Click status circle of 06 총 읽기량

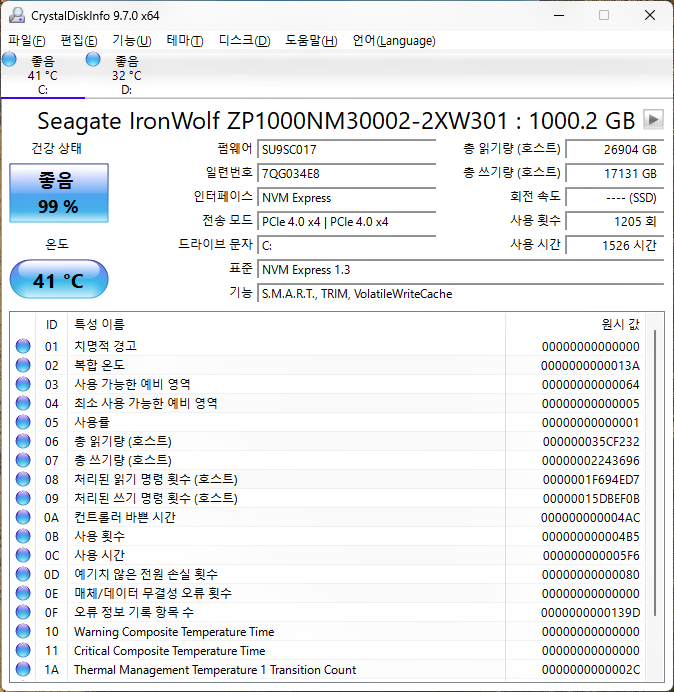[x=23, y=441]
